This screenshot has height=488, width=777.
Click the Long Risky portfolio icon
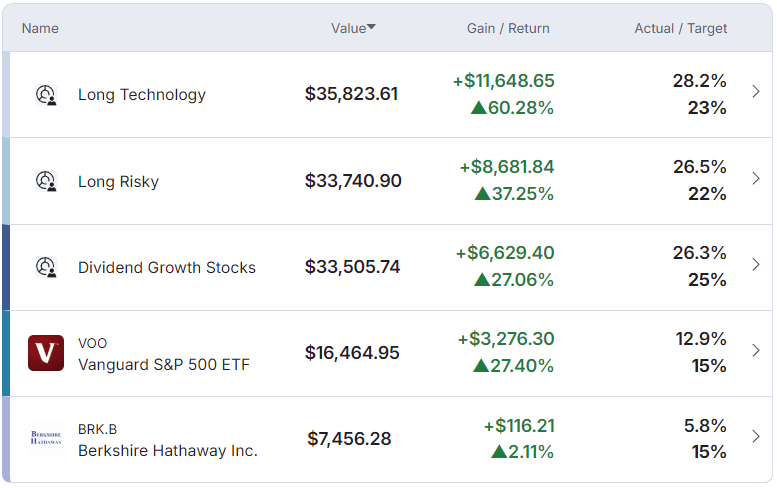(x=45, y=181)
